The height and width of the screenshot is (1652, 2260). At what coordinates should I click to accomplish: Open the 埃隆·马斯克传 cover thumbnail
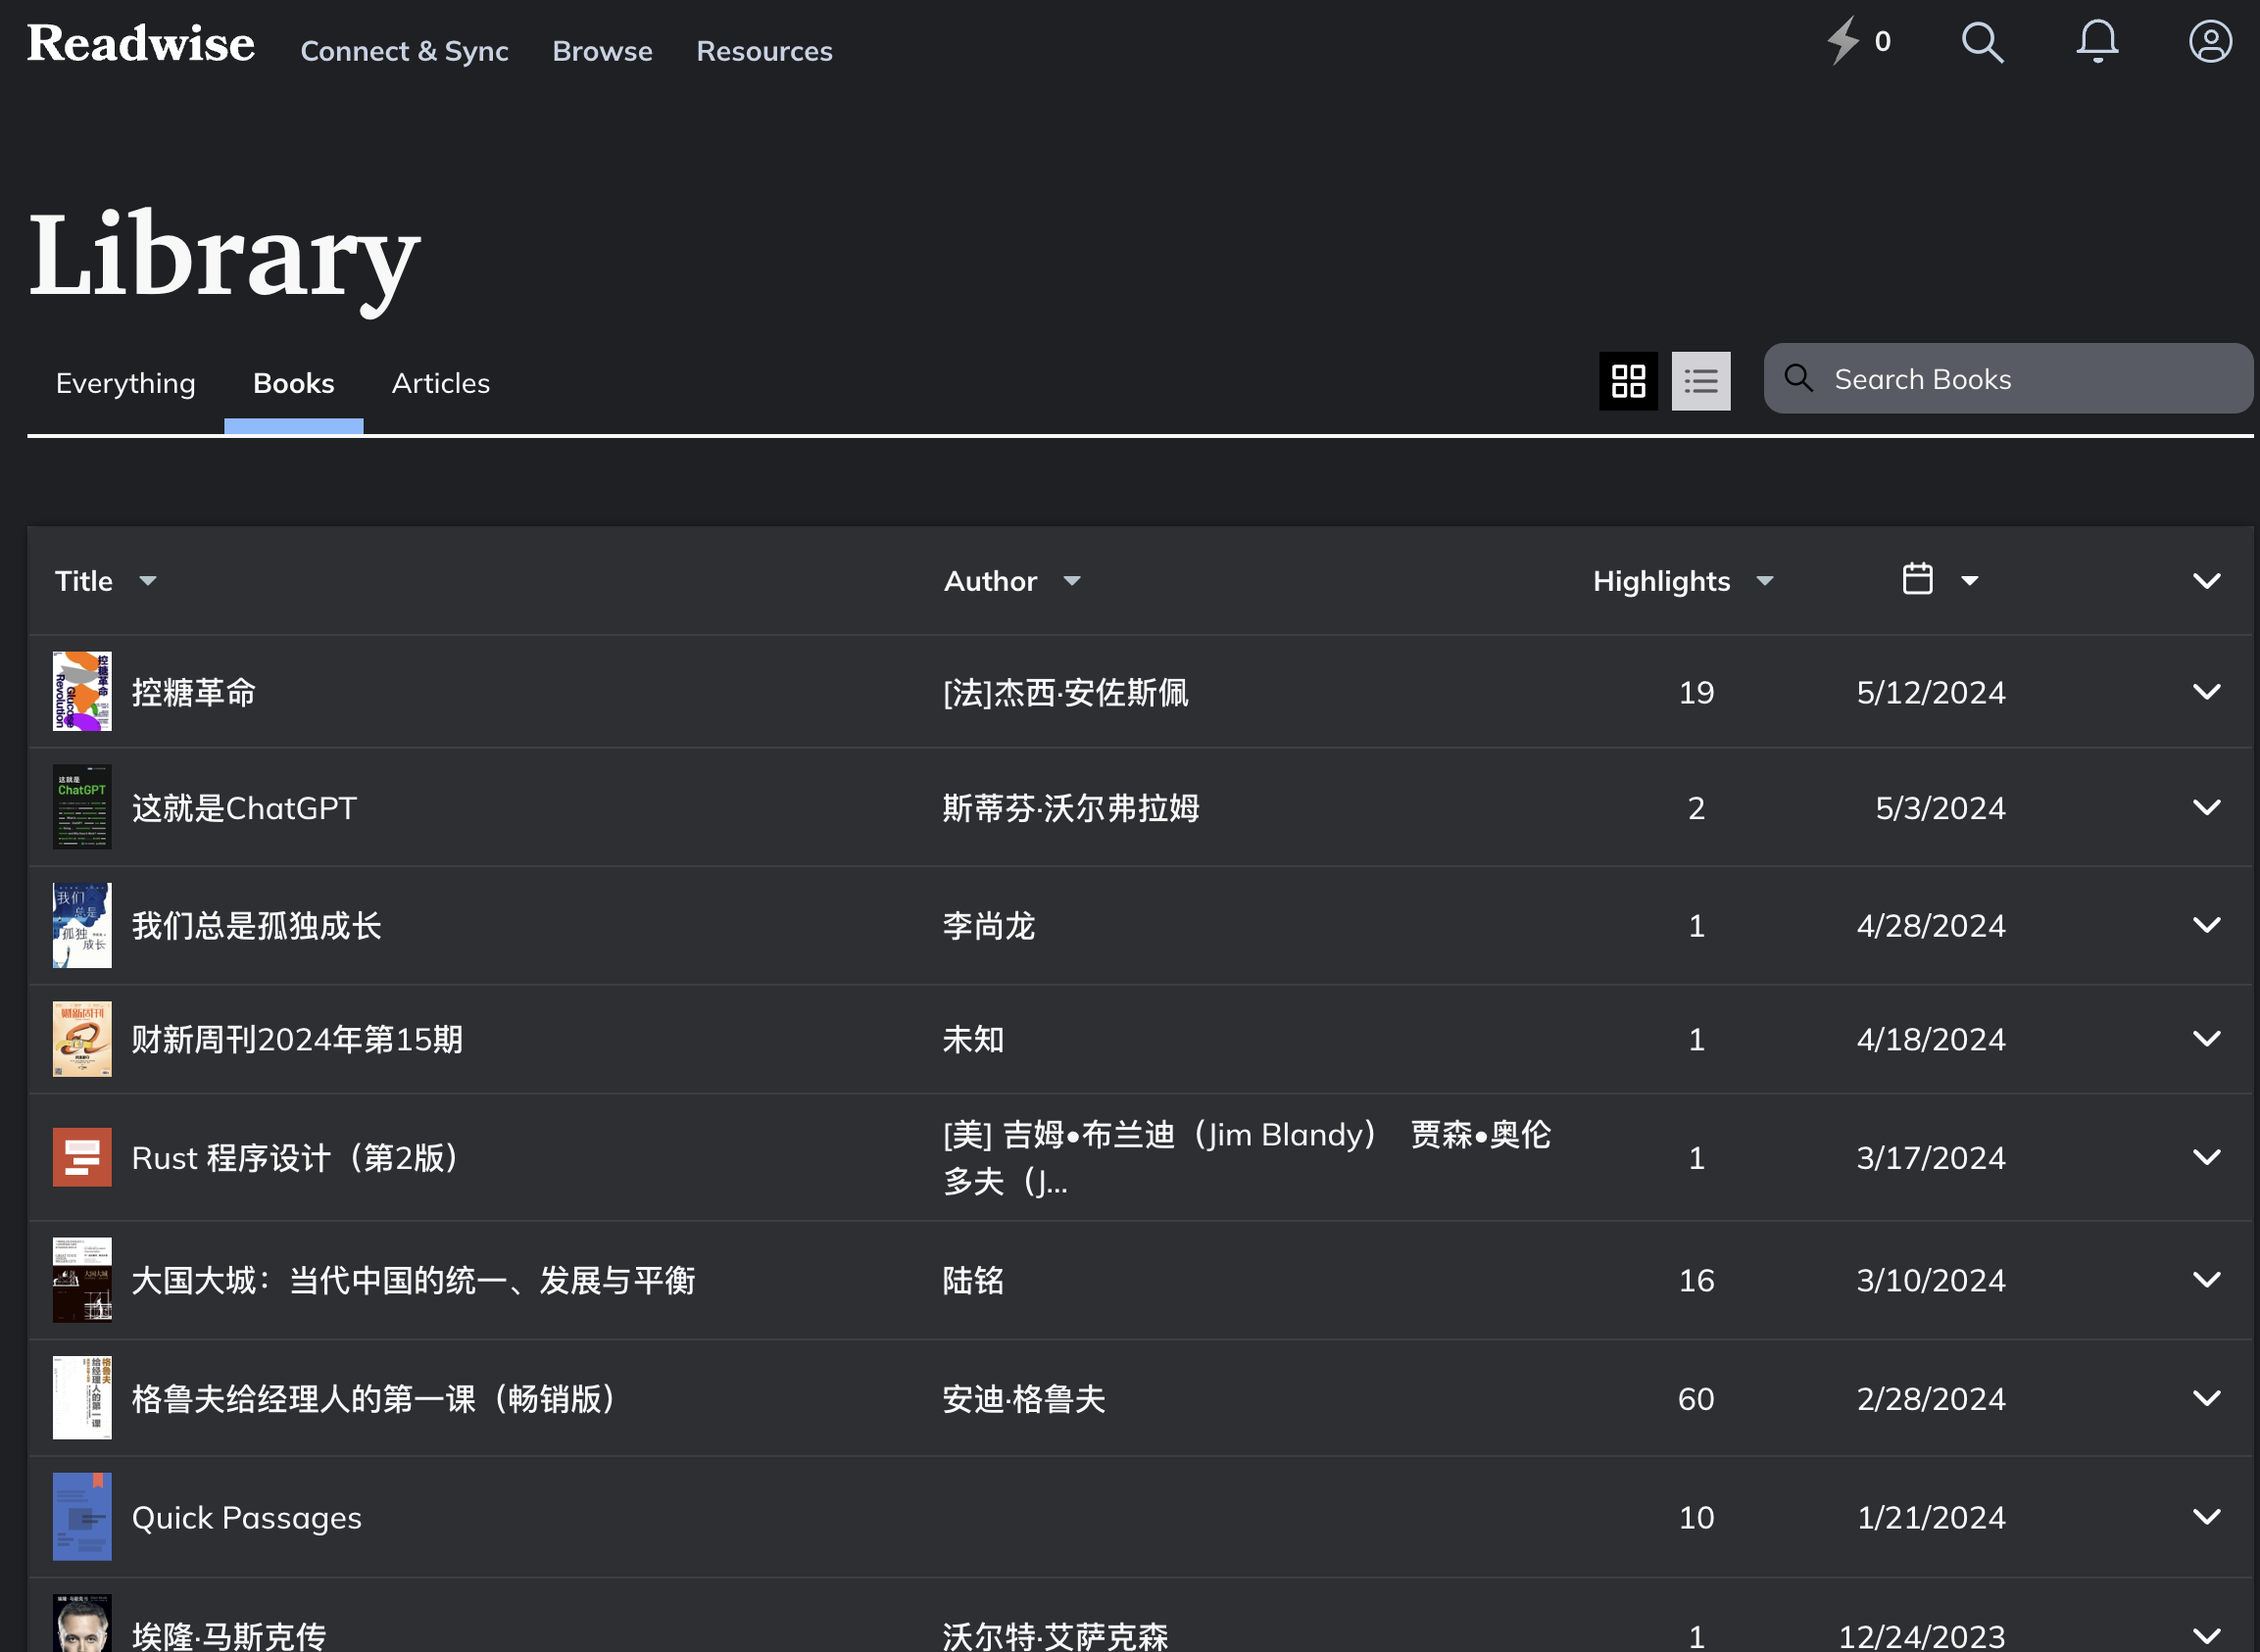click(x=82, y=1624)
